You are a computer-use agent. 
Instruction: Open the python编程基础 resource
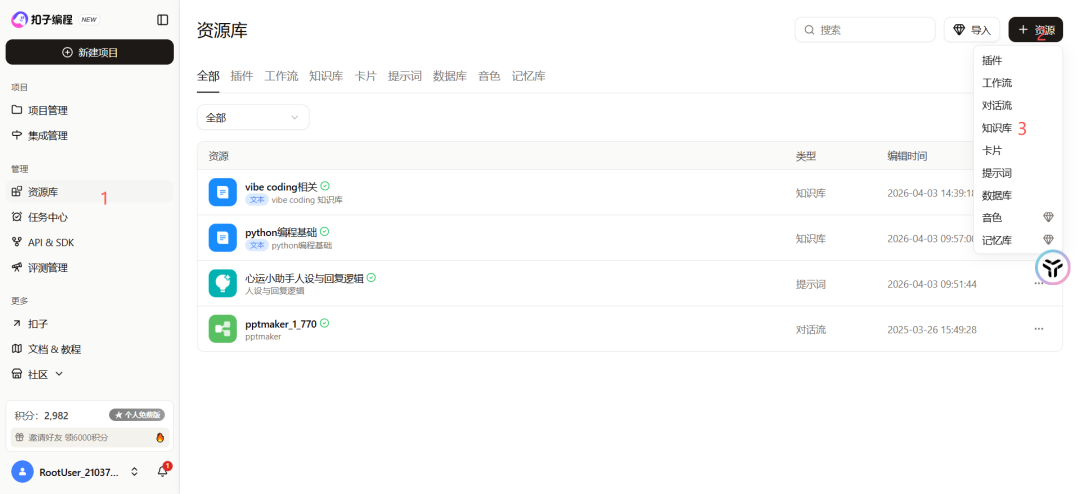281,232
